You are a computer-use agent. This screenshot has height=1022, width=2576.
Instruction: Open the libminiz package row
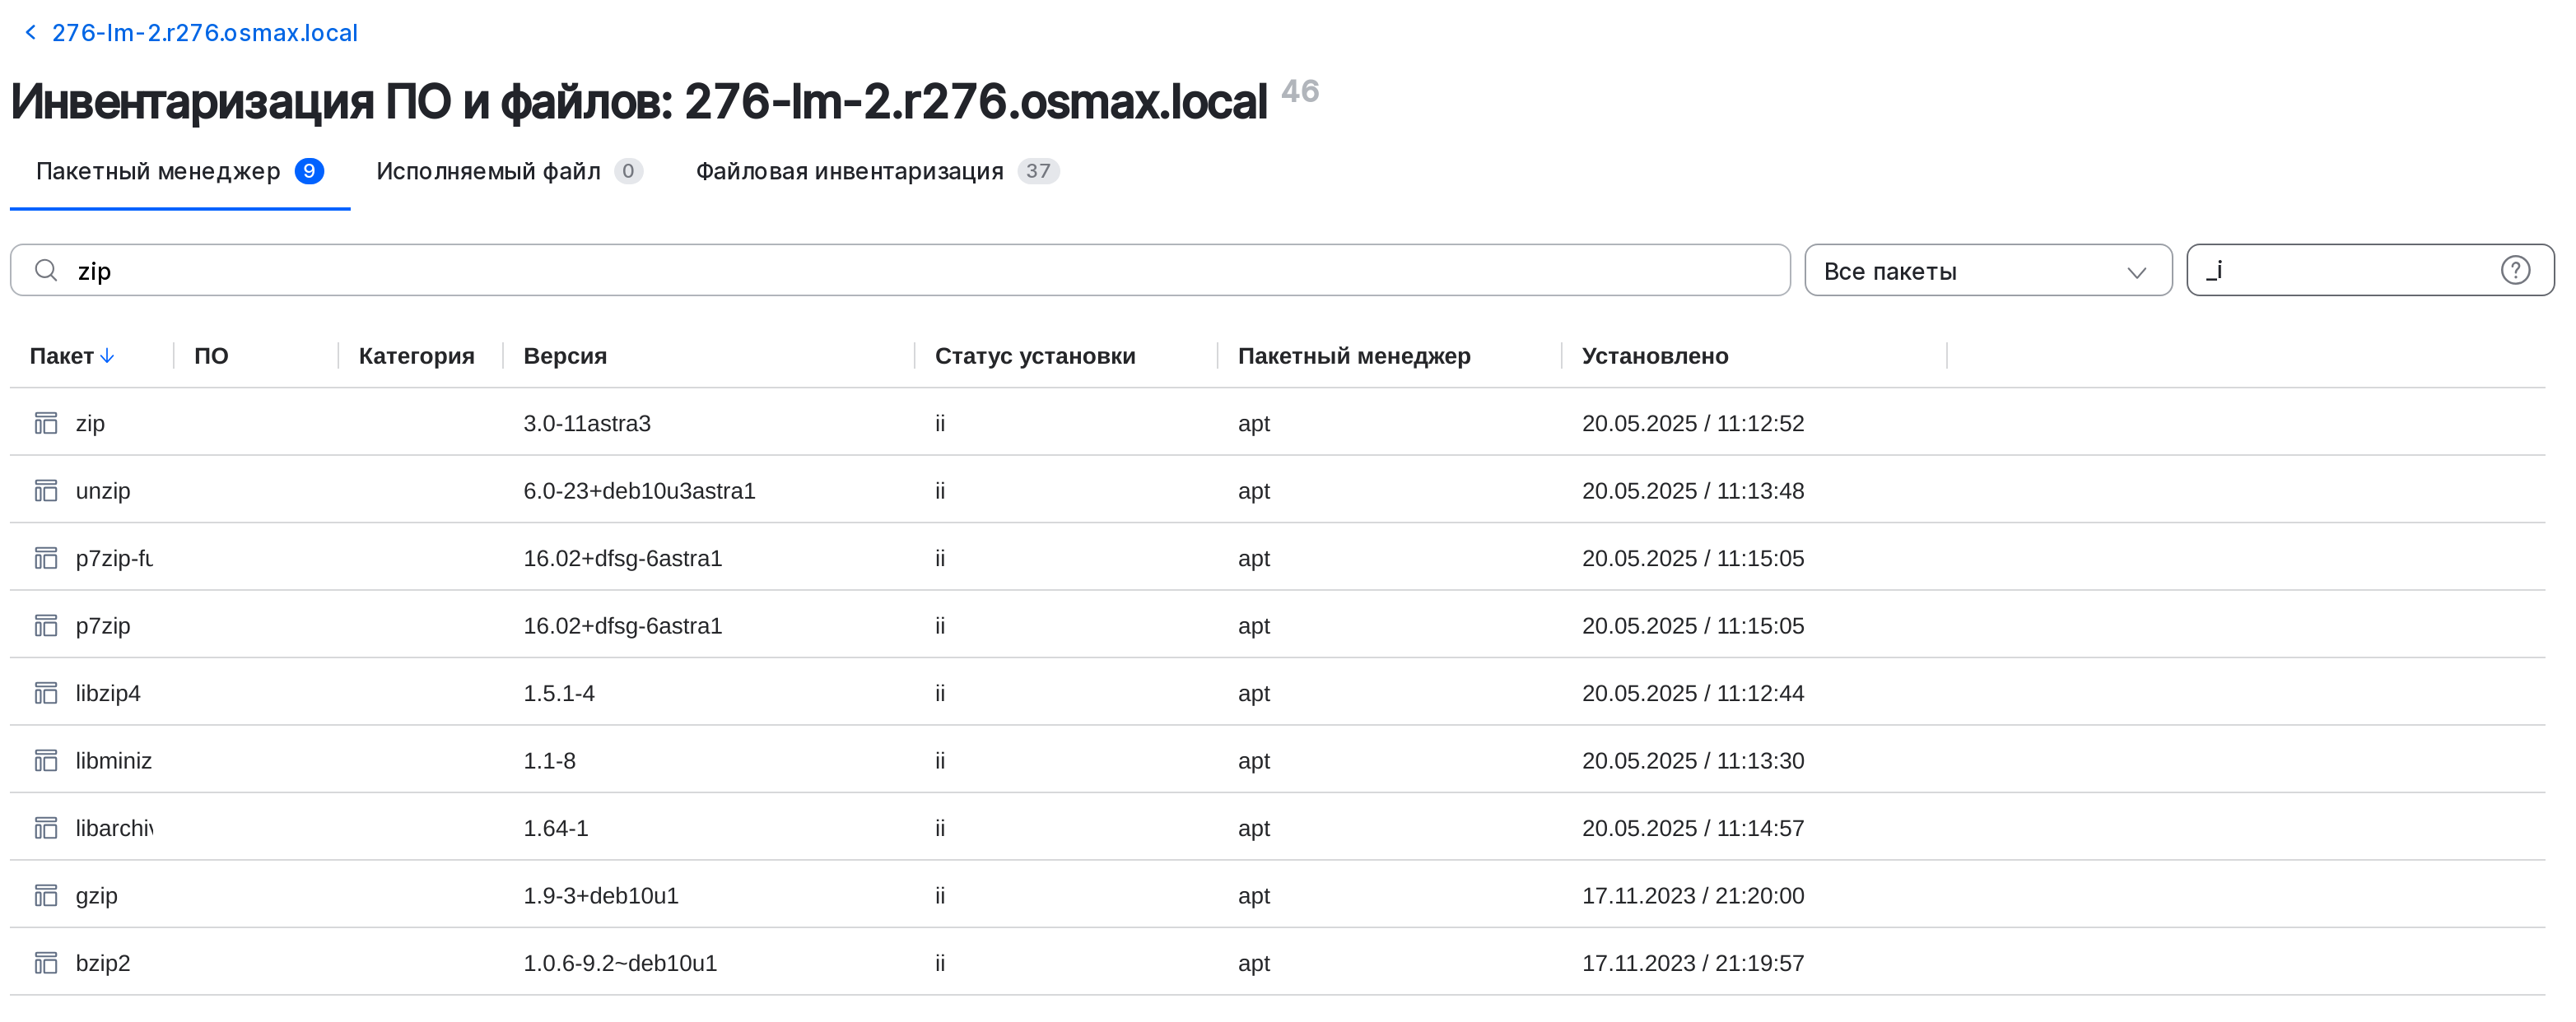114,761
